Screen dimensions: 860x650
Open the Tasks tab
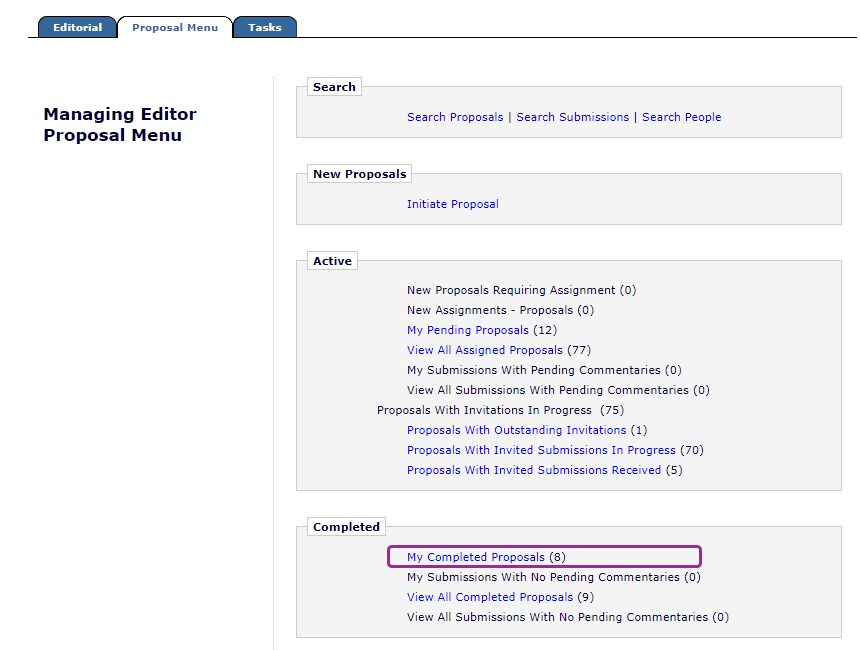coord(265,28)
